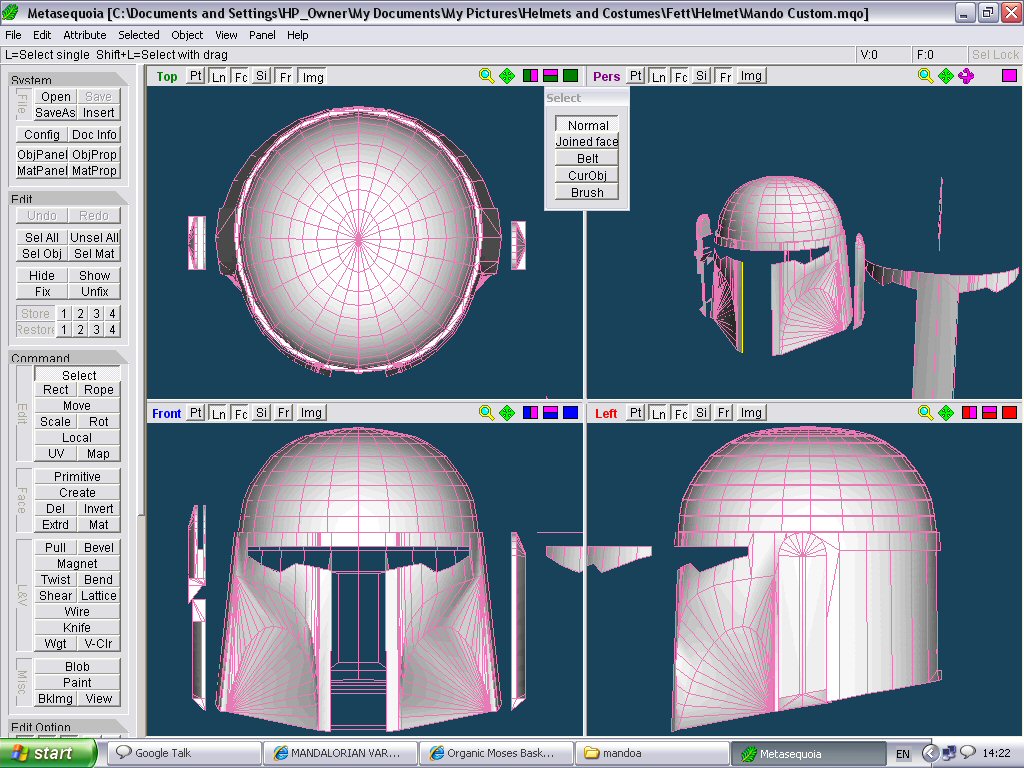Click the red vertical split icon in Left view
This screenshot has height=768, width=1024.
click(x=969, y=413)
